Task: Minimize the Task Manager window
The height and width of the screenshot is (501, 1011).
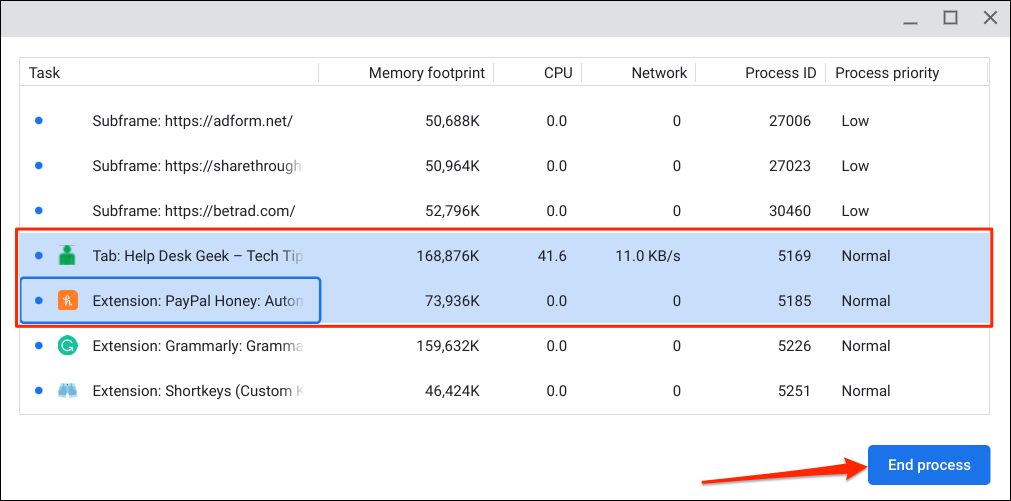Action: (x=910, y=18)
